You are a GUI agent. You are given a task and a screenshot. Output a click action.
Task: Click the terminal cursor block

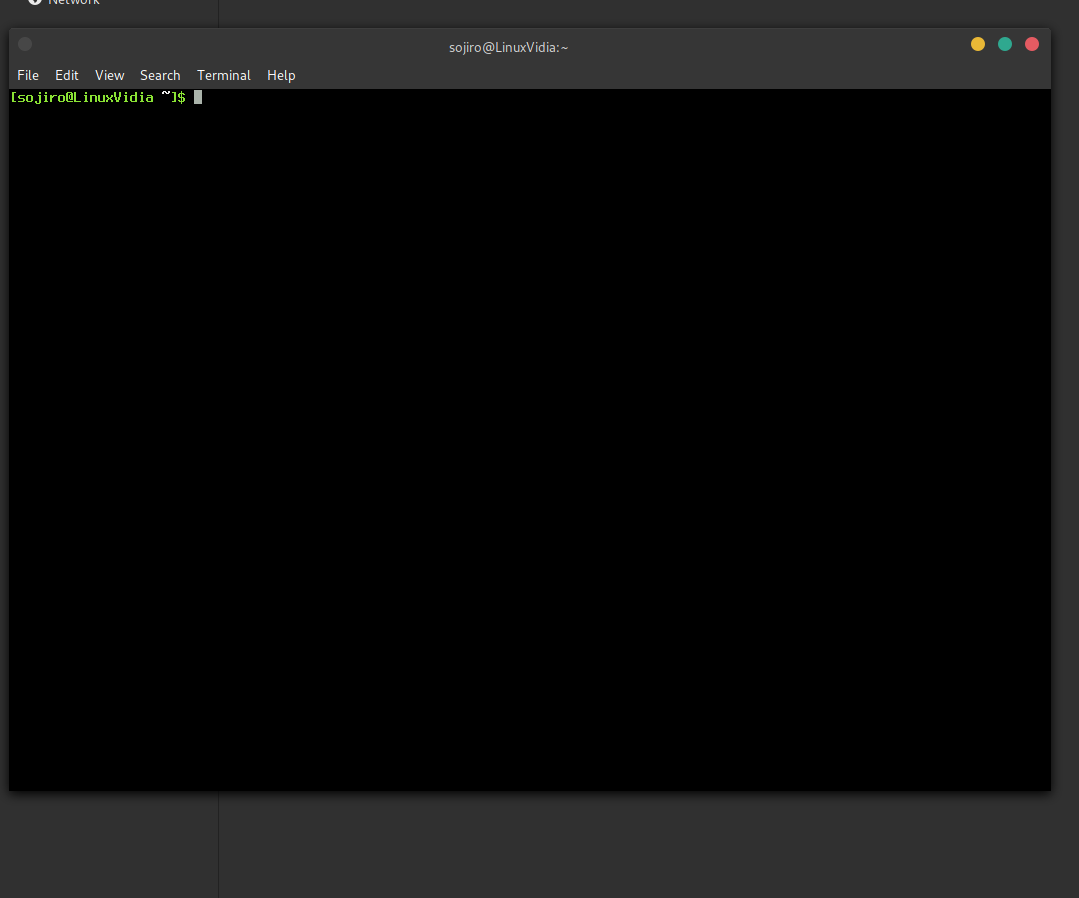[x=198, y=97]
